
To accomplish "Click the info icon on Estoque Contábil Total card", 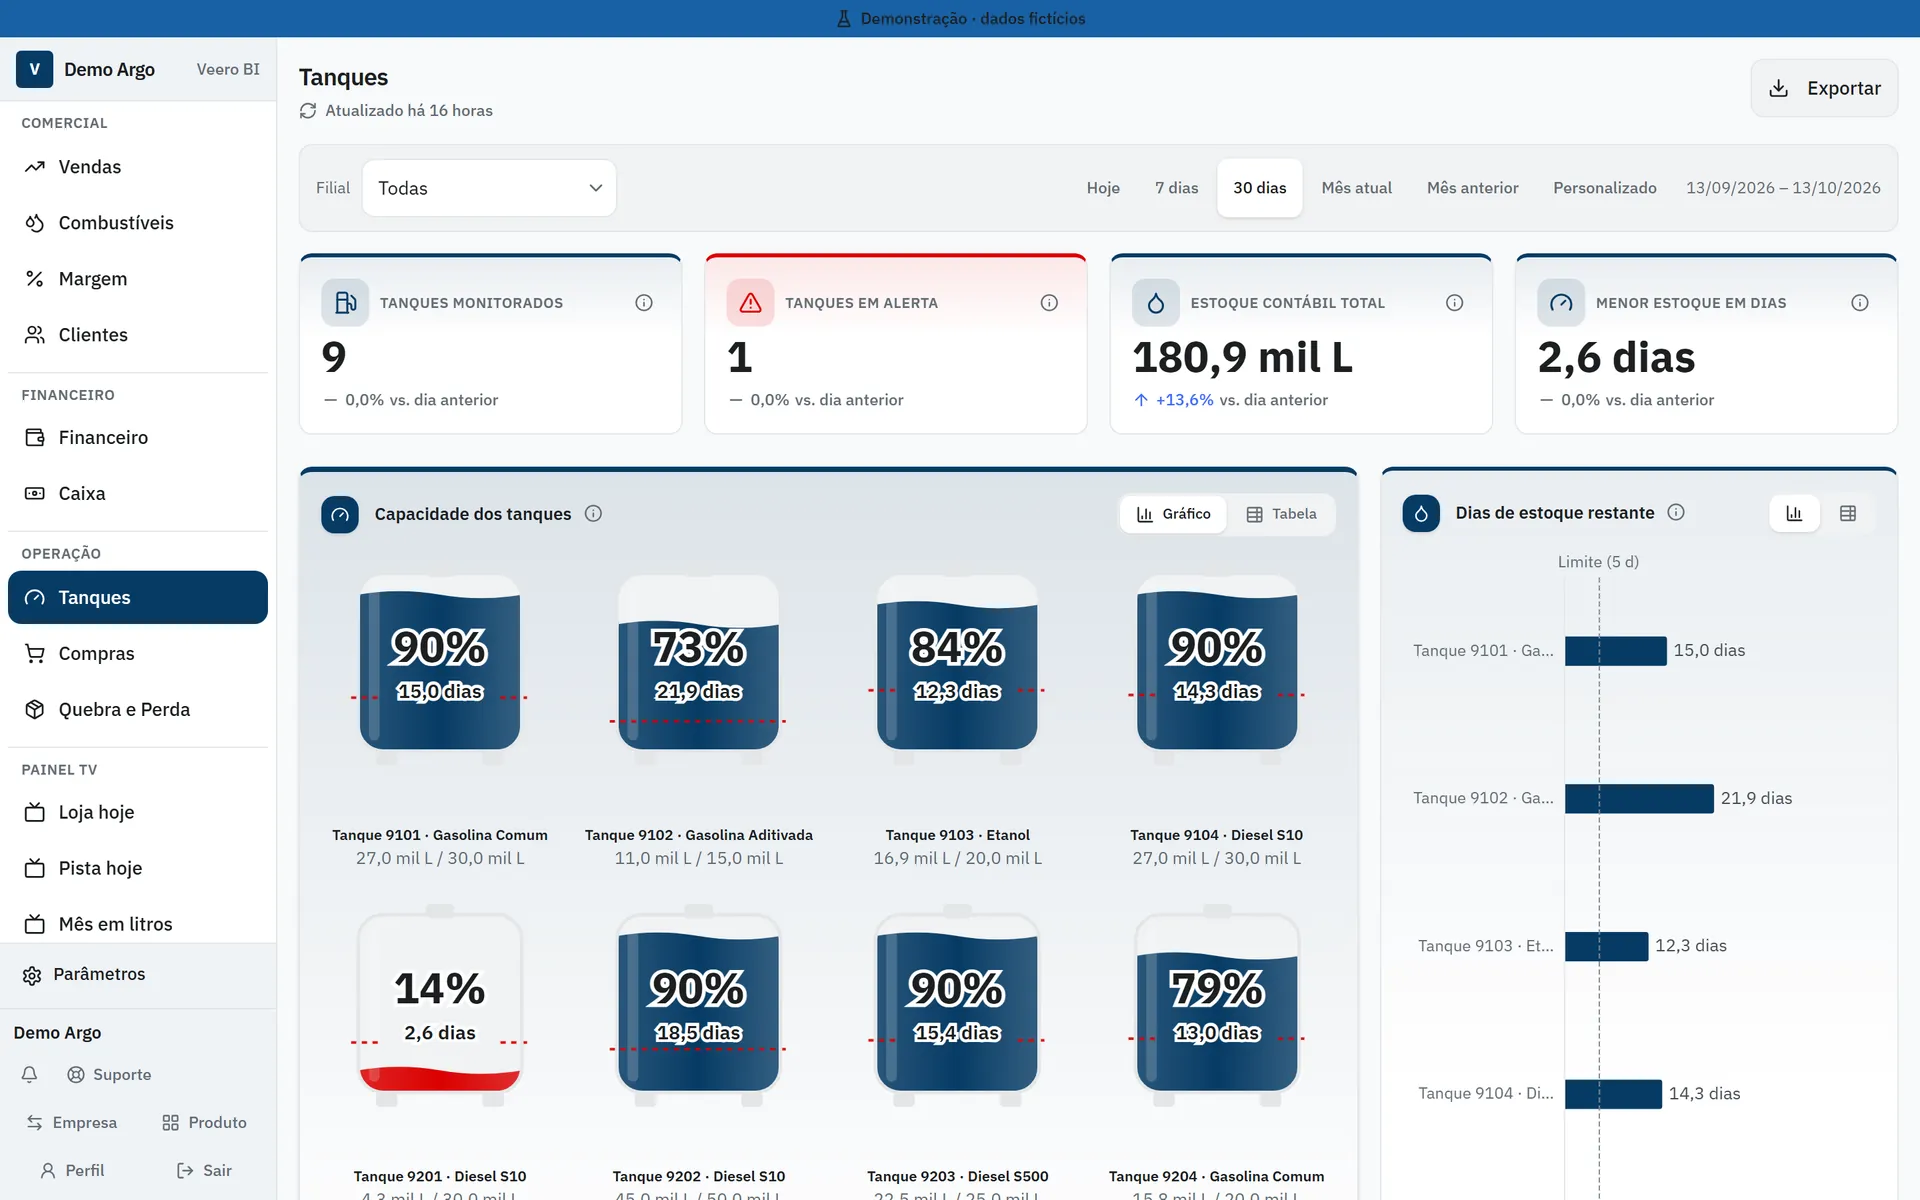I will tap(1455, 303).
